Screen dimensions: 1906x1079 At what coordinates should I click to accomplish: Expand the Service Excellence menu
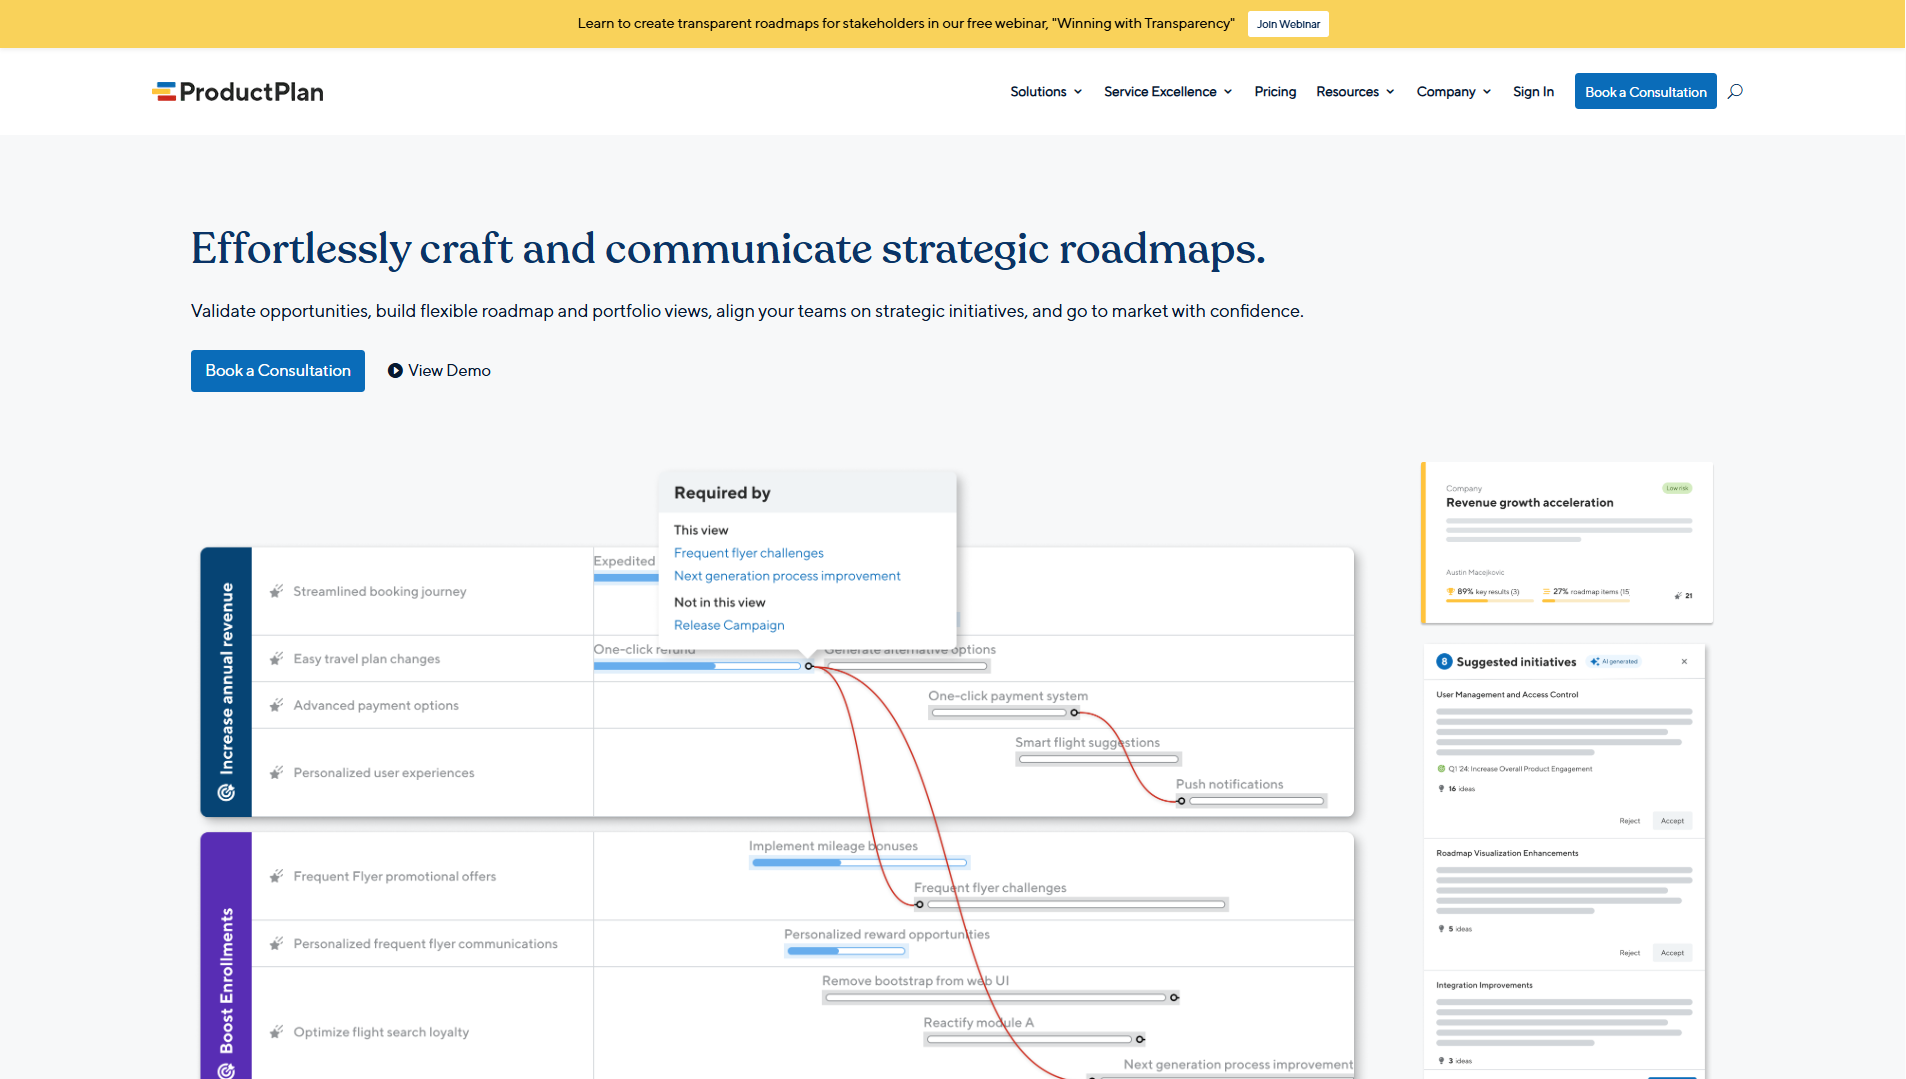pyautogui.click(x=1168, y=91)
